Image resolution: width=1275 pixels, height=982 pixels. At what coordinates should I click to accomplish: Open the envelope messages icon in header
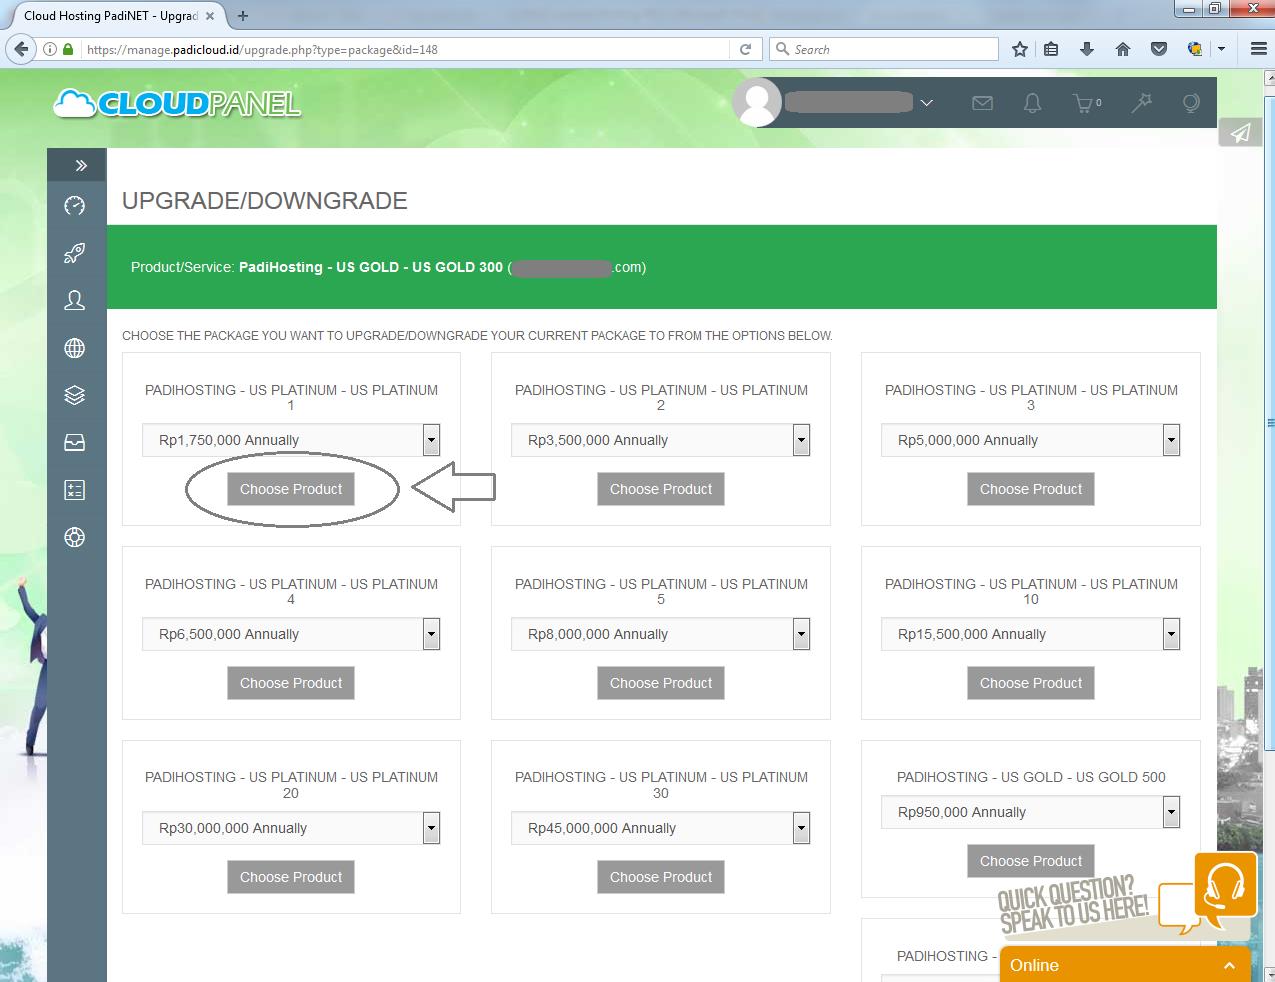pyautogui.click(x=982, y=102)
